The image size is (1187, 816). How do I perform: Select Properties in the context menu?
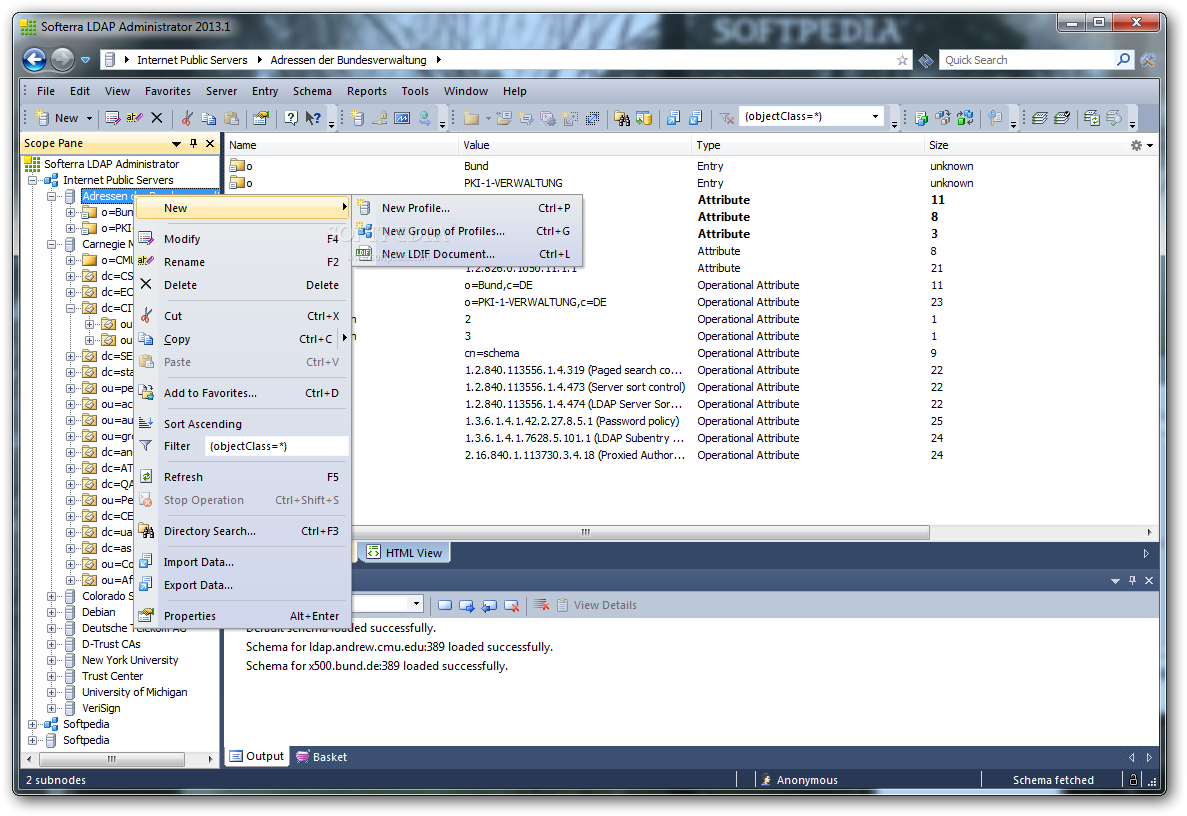[242, 616]
